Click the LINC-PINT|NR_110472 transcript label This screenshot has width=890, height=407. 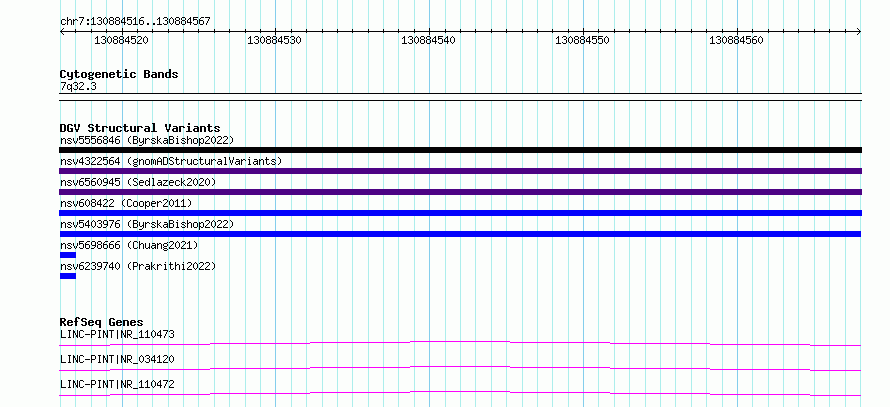117,384
